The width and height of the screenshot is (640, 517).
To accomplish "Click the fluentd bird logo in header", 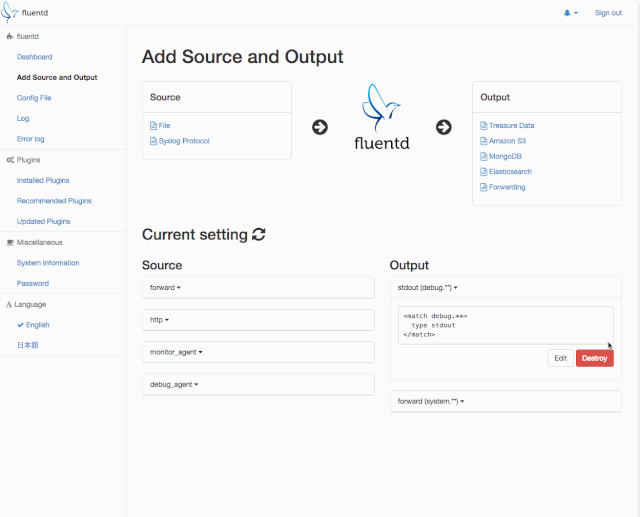I will coord(10,12).
